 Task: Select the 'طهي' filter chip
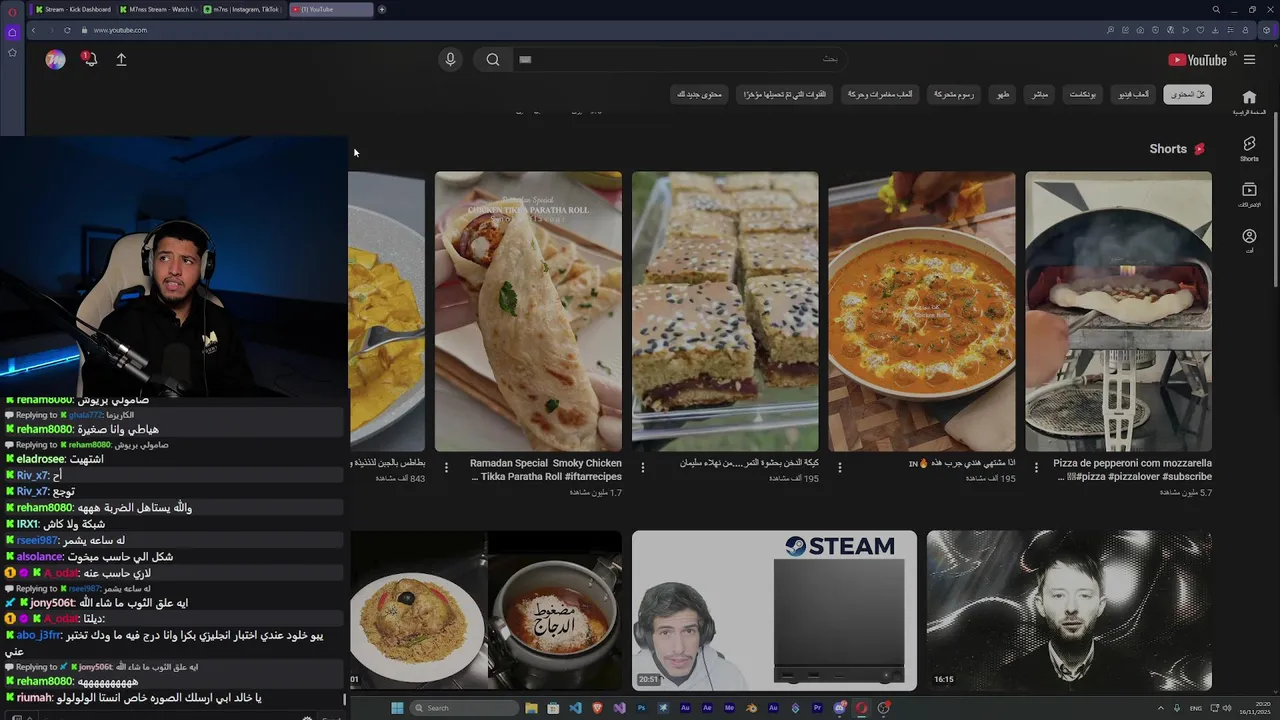point(1003,94)
